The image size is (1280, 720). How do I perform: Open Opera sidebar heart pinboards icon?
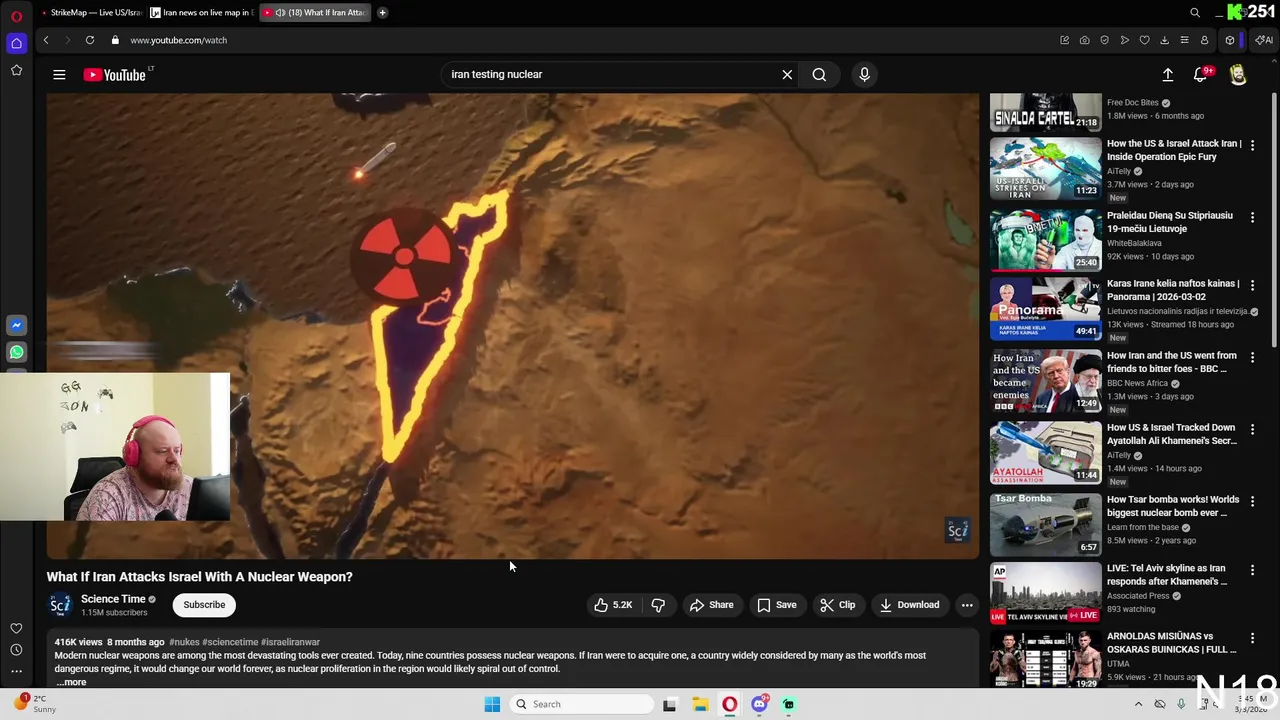[x=16, y=628]
